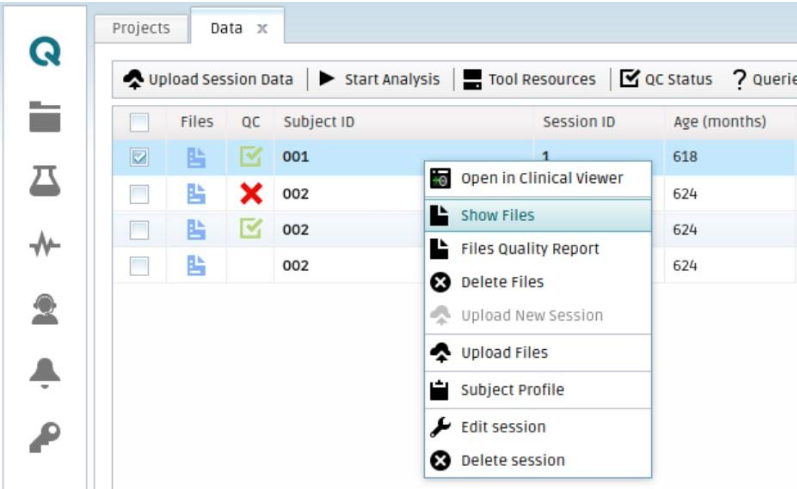Screen dimensions: 797x489
Task: Select Delete session menu entry
Action: point(512,460)
